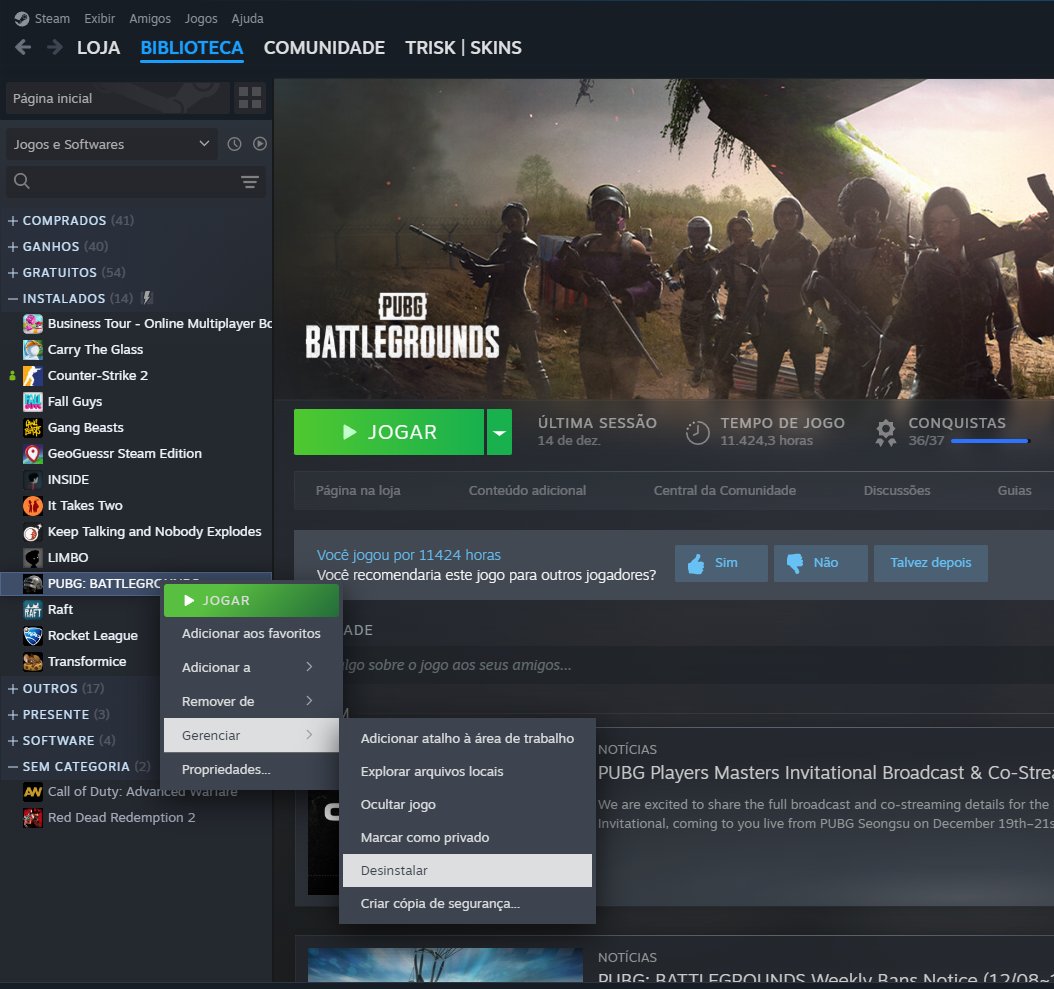The width and height of the screenshot is (1054, 989).
Task: Sort by recent activity clock icon
Action: (x=234, y=144)
